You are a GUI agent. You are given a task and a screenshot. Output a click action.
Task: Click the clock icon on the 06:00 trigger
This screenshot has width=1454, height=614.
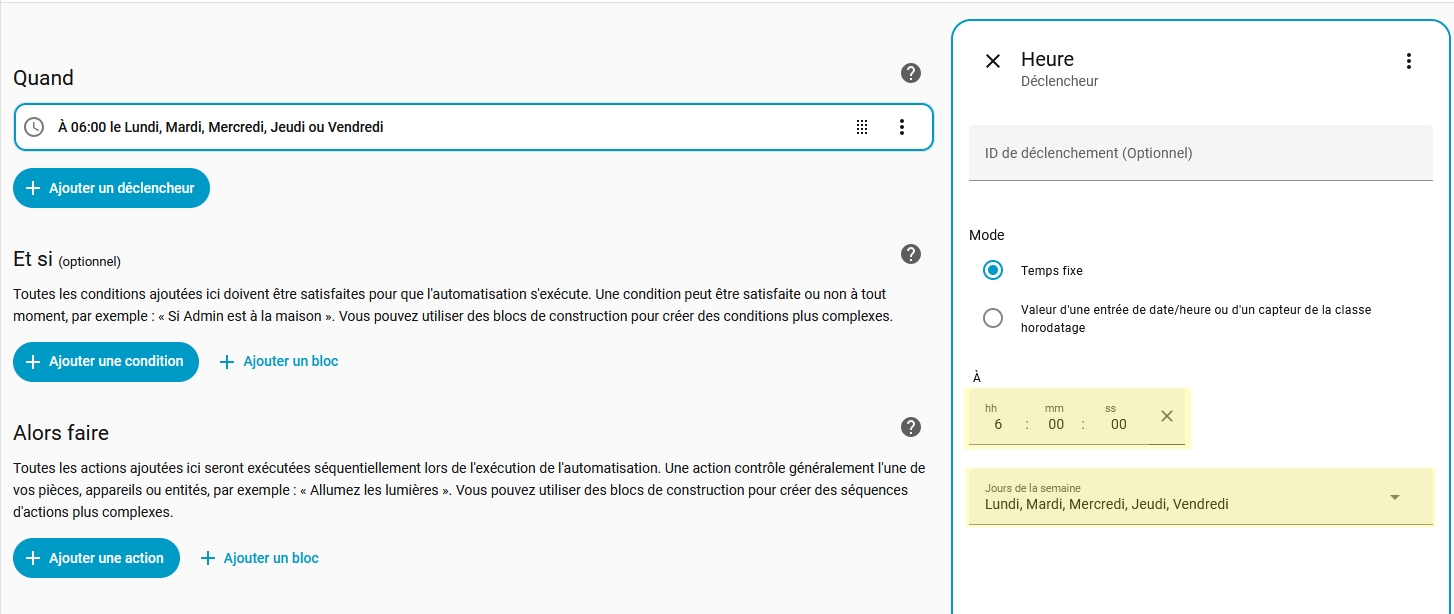pyautogui.click(x=34, y=127)
